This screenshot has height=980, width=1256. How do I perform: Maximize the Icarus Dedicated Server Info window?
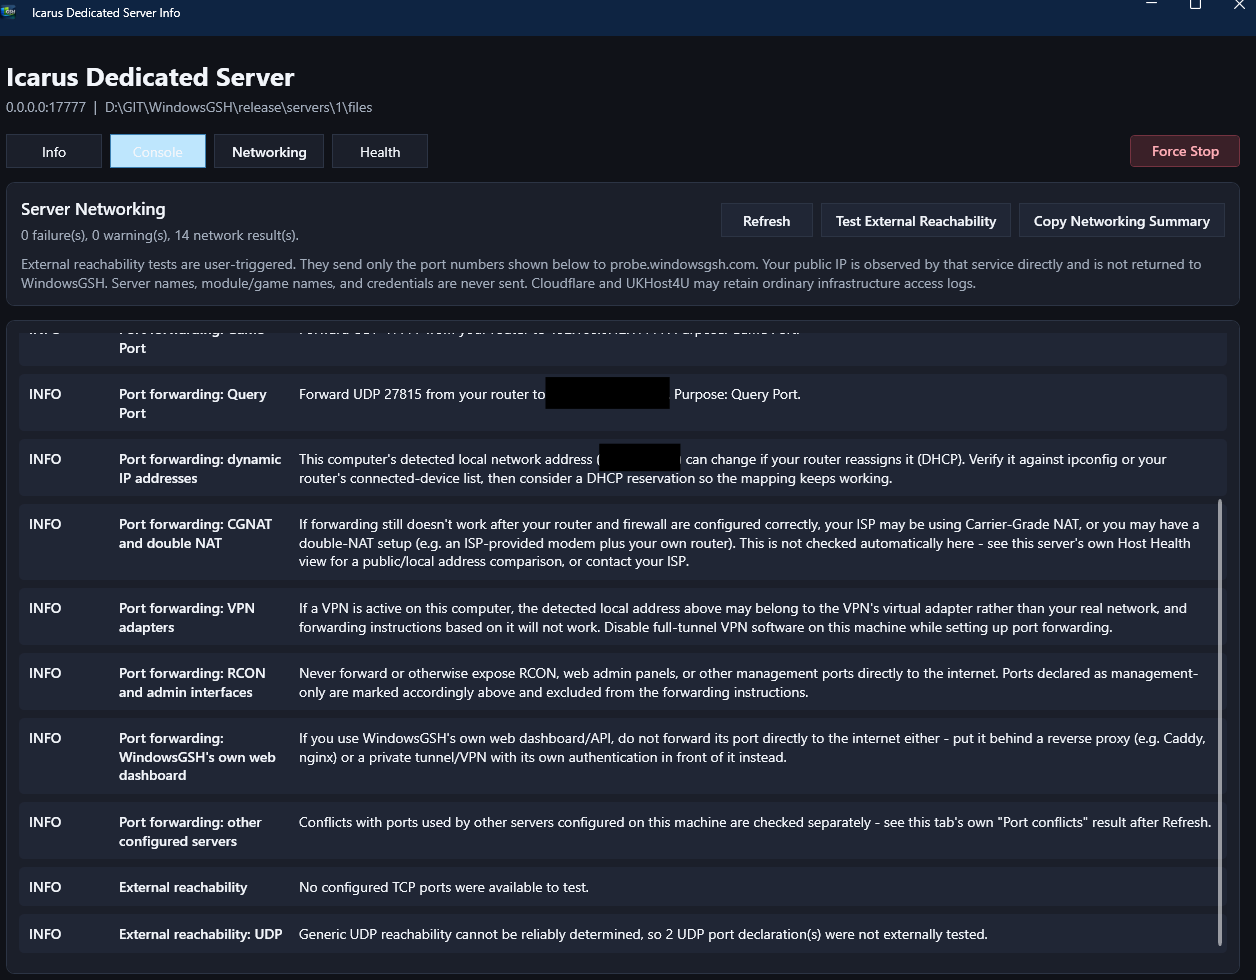tap(1195, 5)
